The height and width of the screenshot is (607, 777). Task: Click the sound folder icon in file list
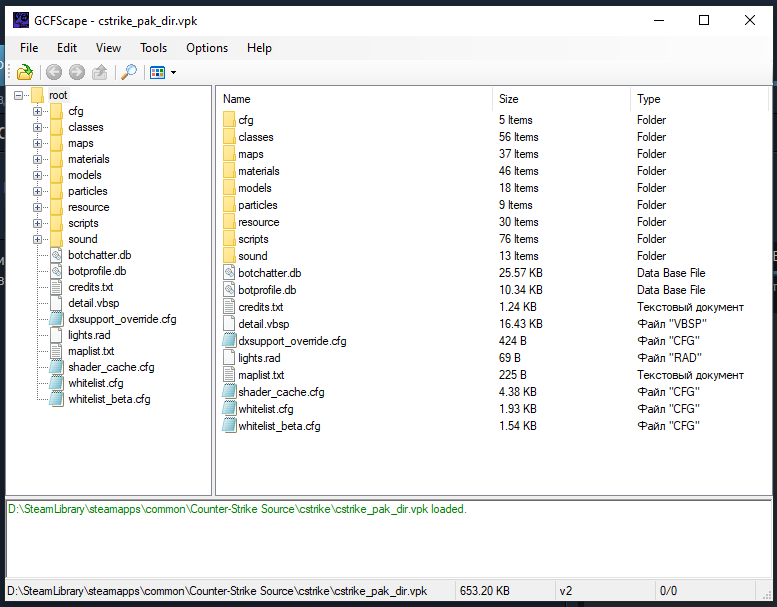click(x=229, y=256)
